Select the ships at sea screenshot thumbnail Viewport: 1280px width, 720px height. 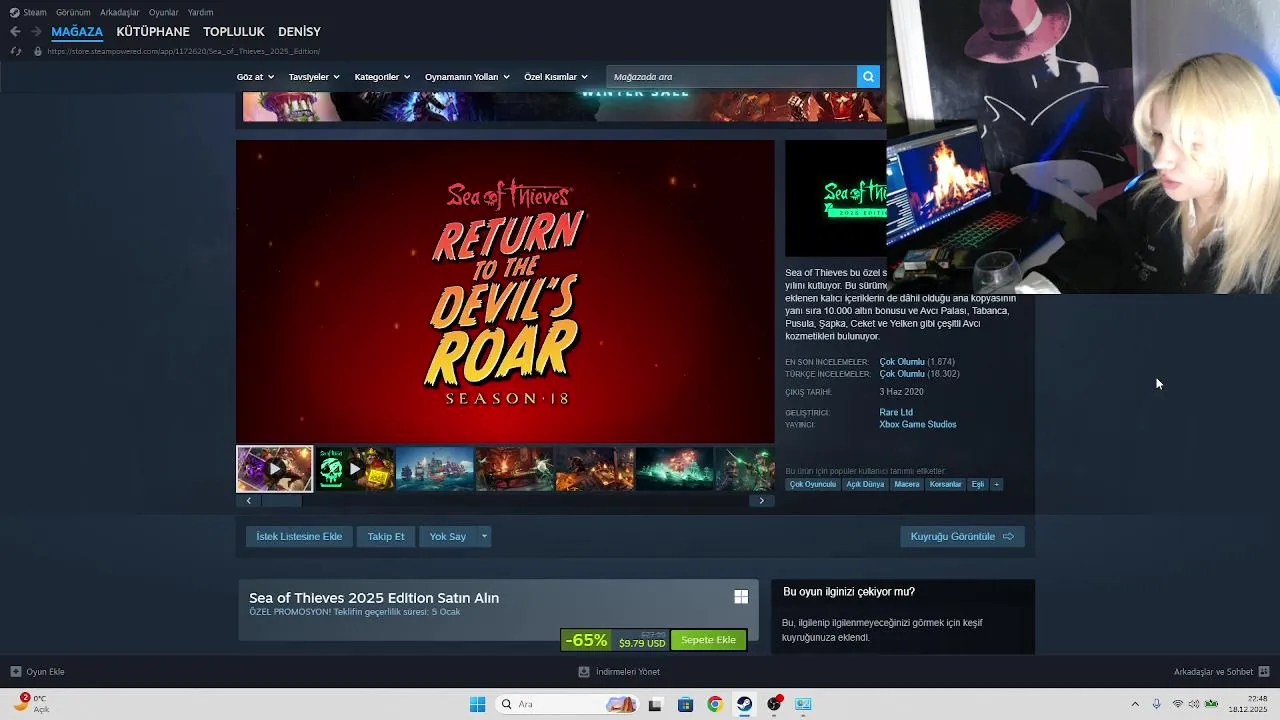435,469
